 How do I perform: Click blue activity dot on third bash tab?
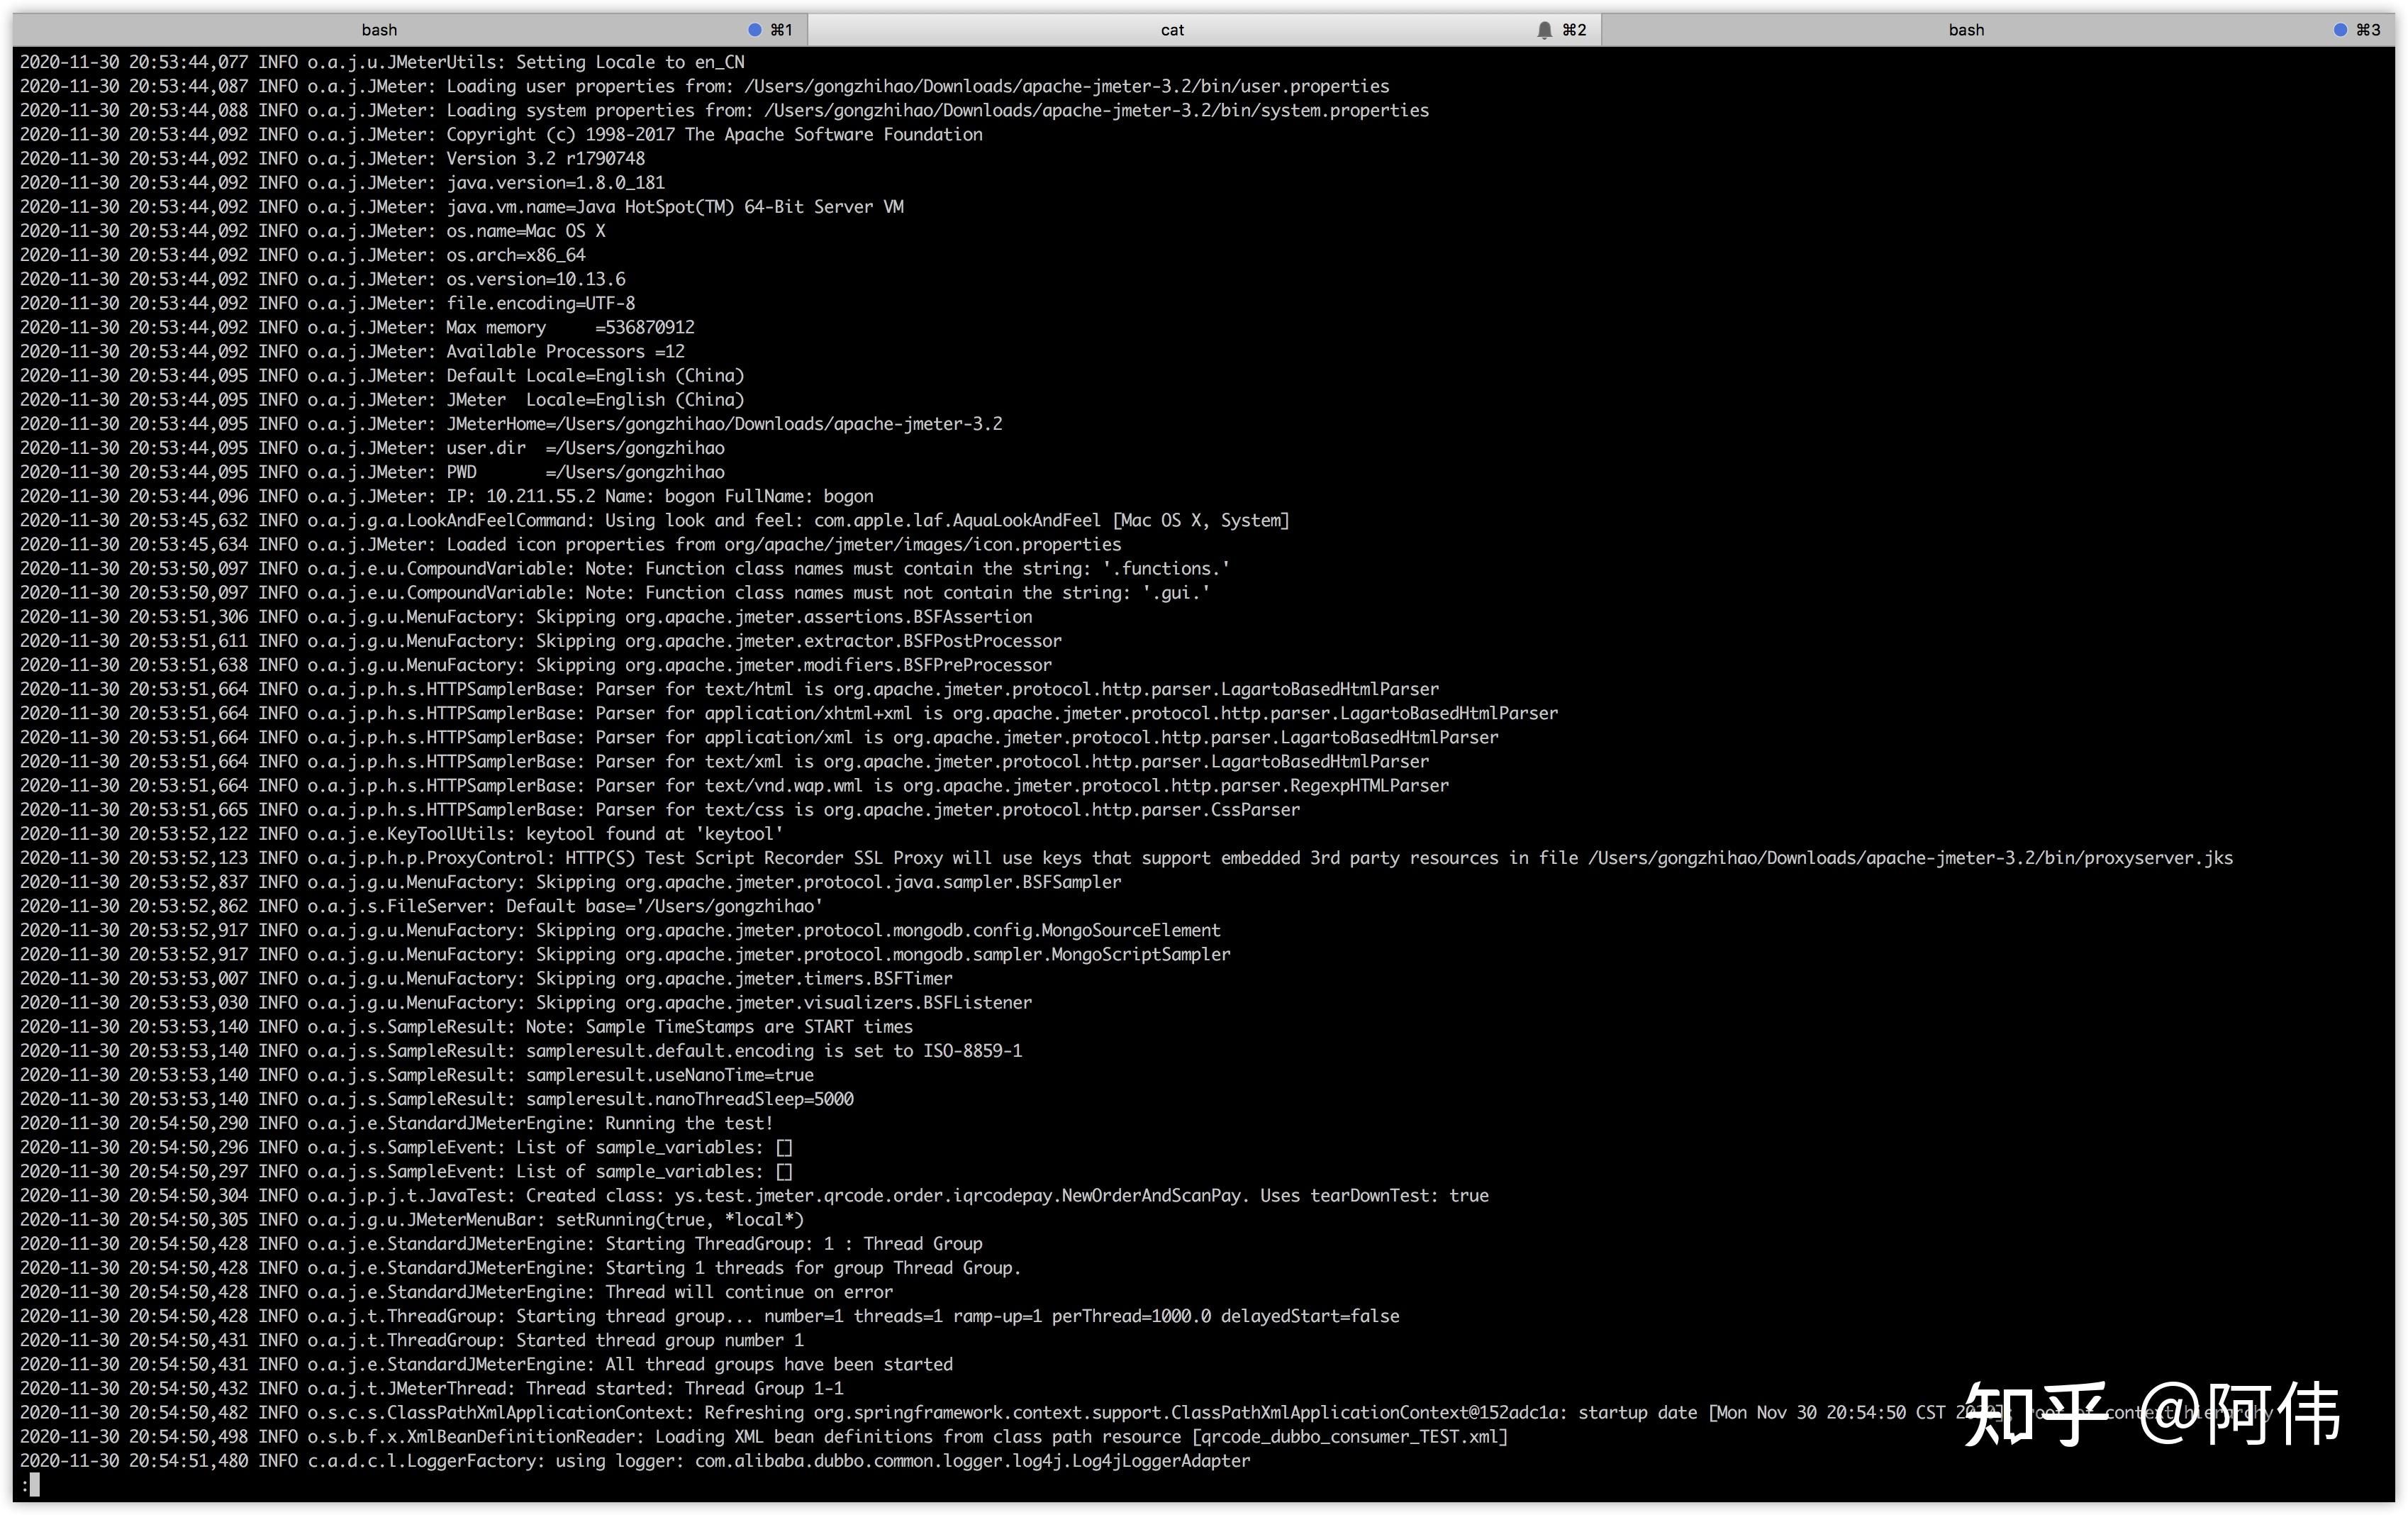pos(2340,30)
